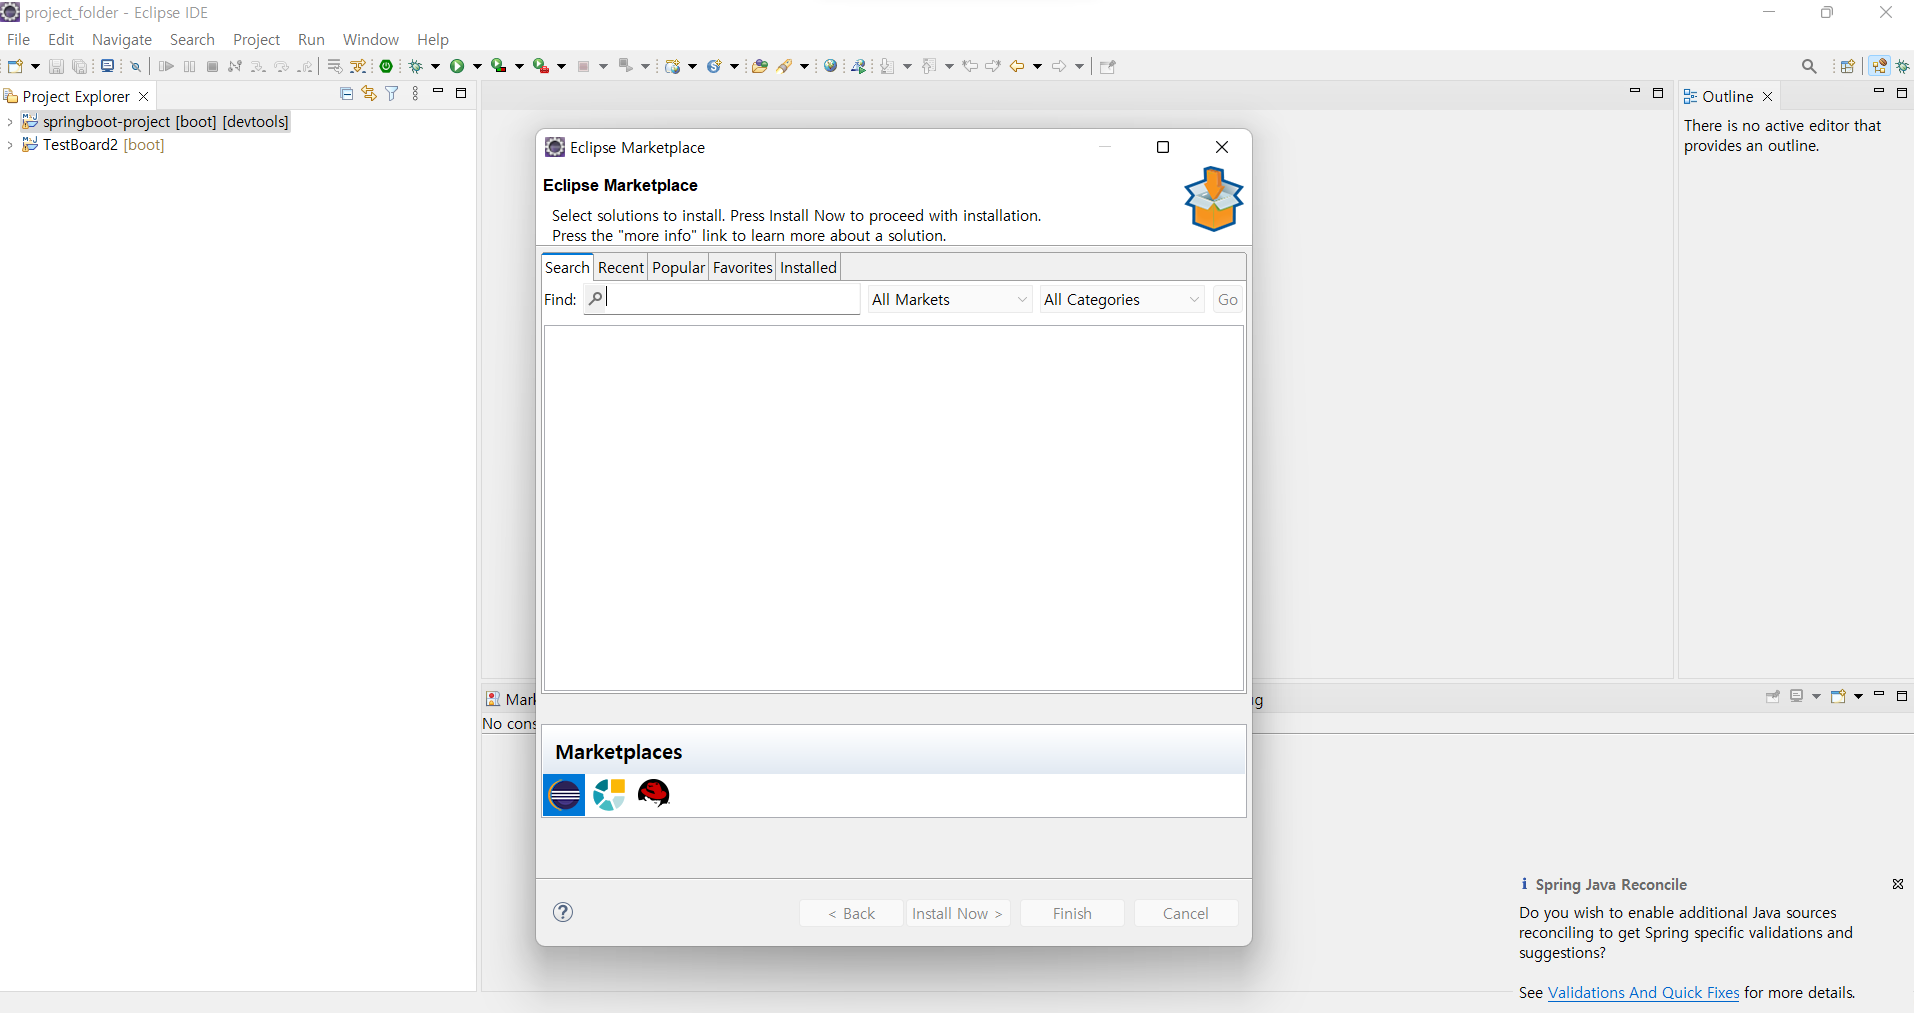Image resolution: width=1914 pixels, height=1013 pixels.
Task: Click the Search flashlight toolbar icon
Action: tap(786, 66)
